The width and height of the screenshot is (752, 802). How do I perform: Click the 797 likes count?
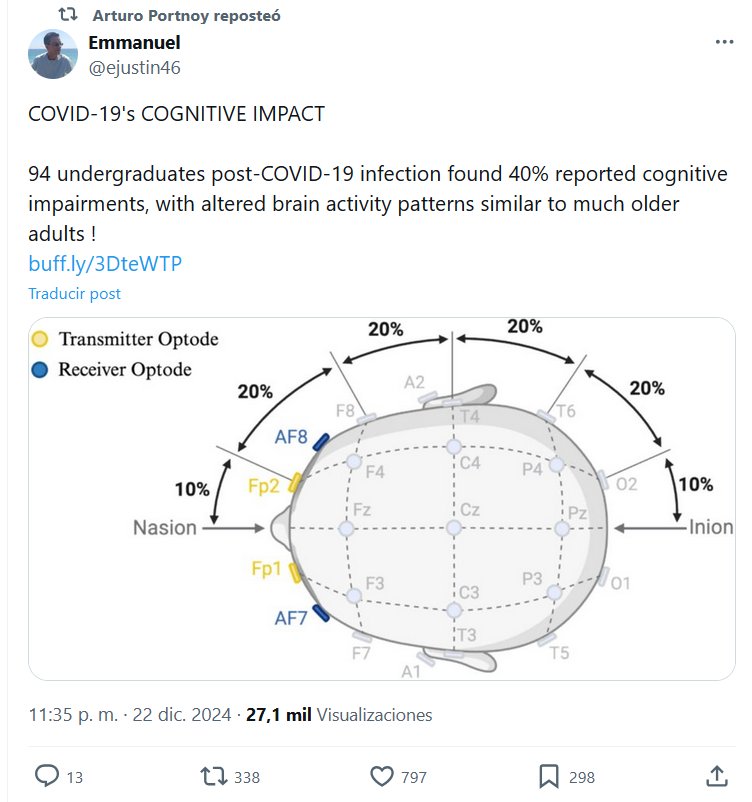click(413, 777)
